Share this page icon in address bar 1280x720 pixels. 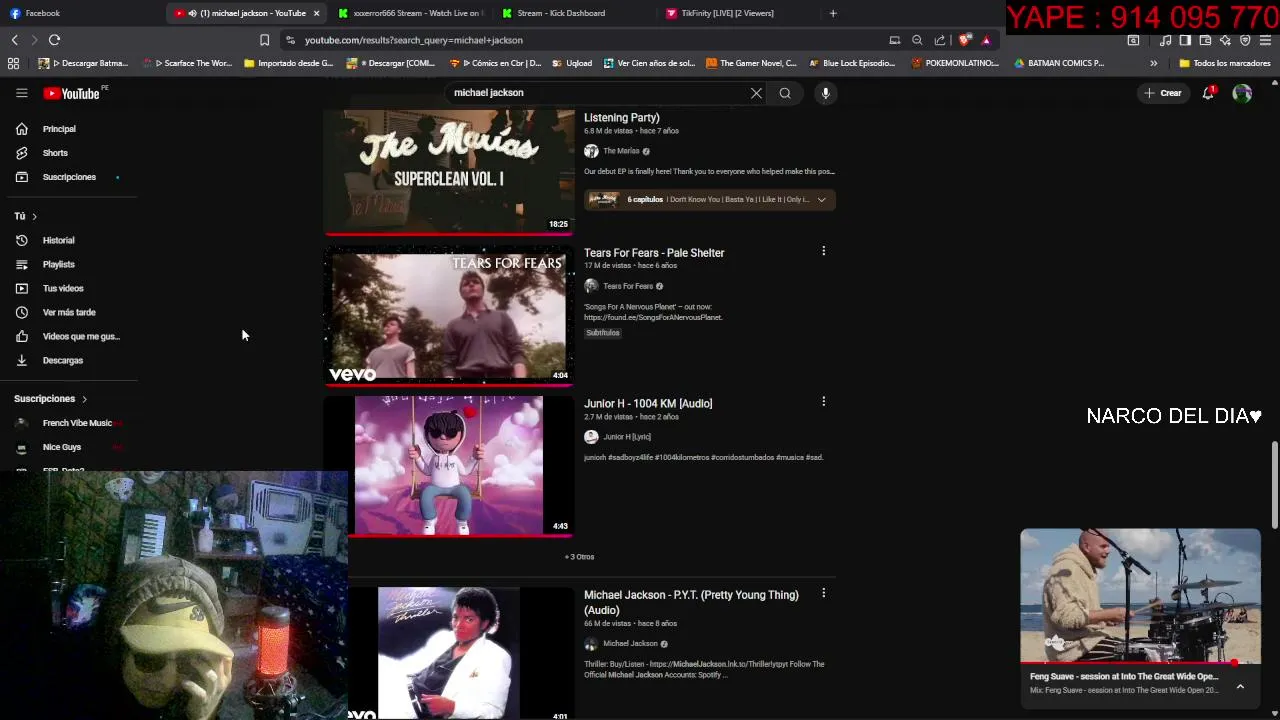(x=940, y=40)
